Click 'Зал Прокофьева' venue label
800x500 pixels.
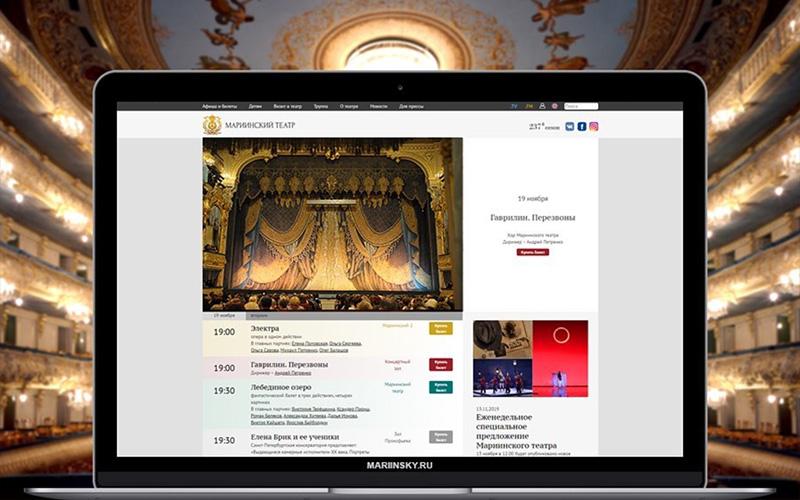tap(397, 437)
